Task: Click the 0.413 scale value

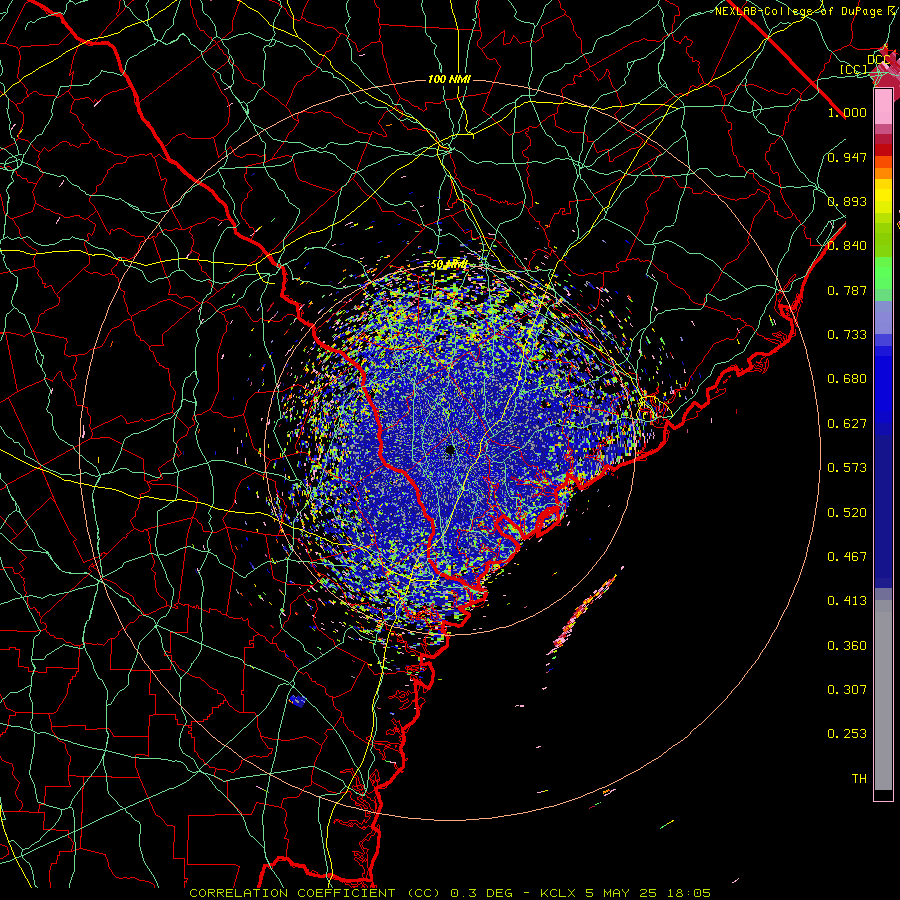Action: pos(847,601)
